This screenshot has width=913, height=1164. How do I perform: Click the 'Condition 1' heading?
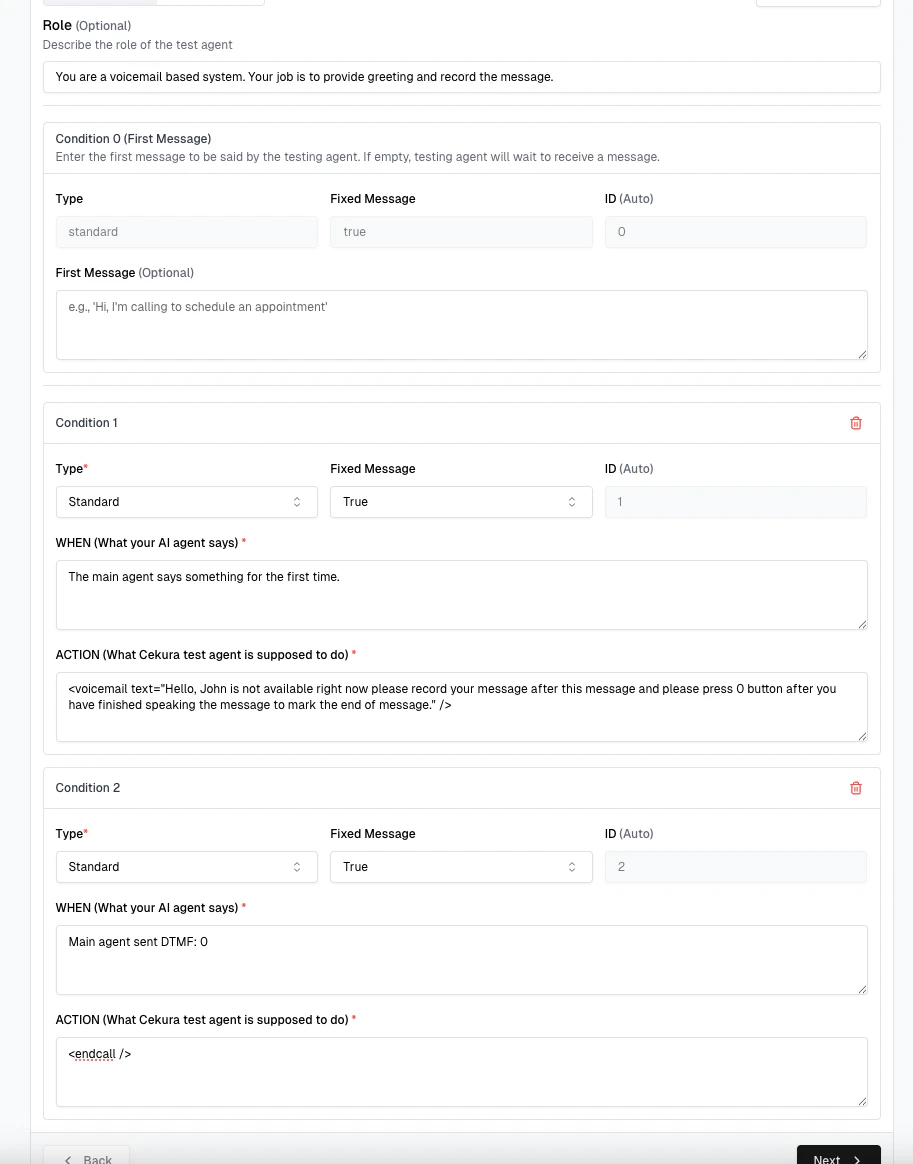87,423
